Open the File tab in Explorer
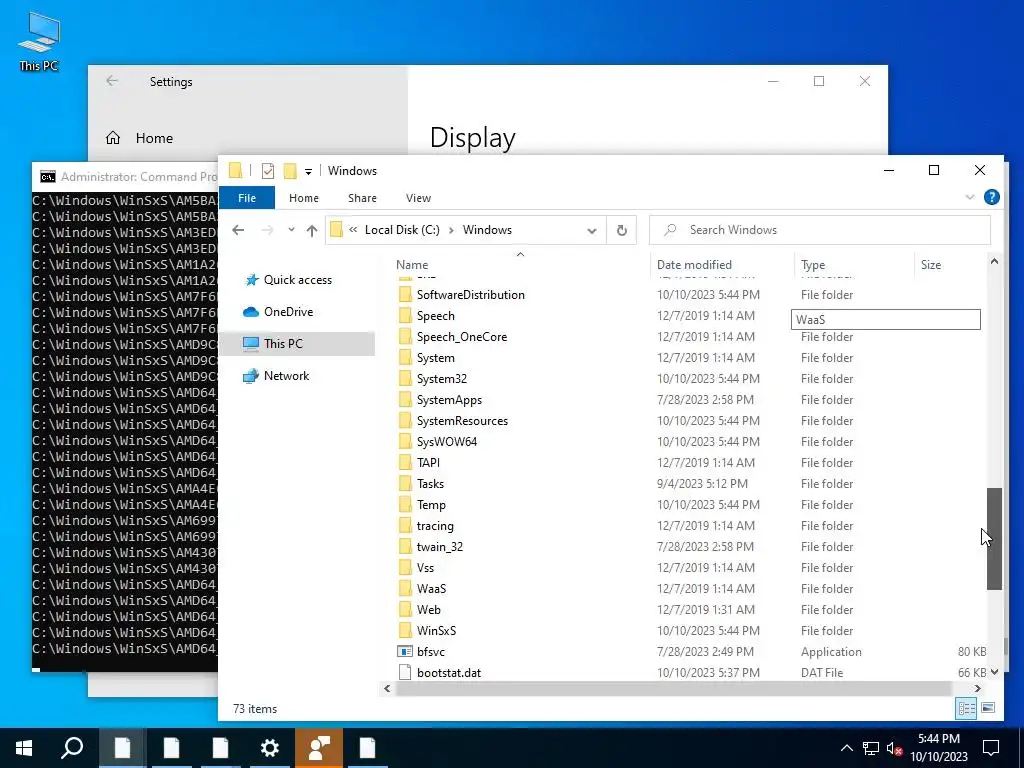1024x768 pixels. tap(247, 198)
